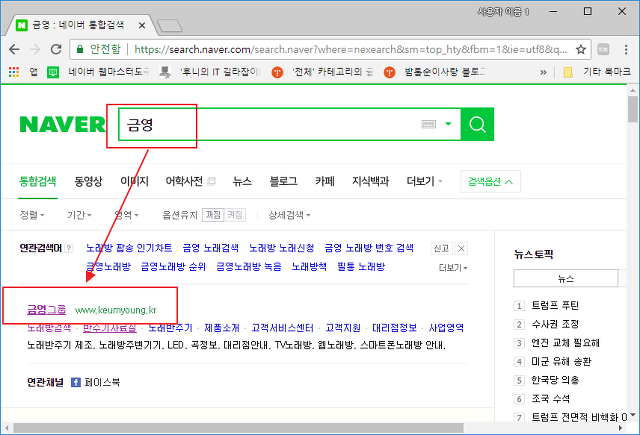The image size is (640, 435).
Task: Select the 통합검색 tab
Action: (38, 181)
